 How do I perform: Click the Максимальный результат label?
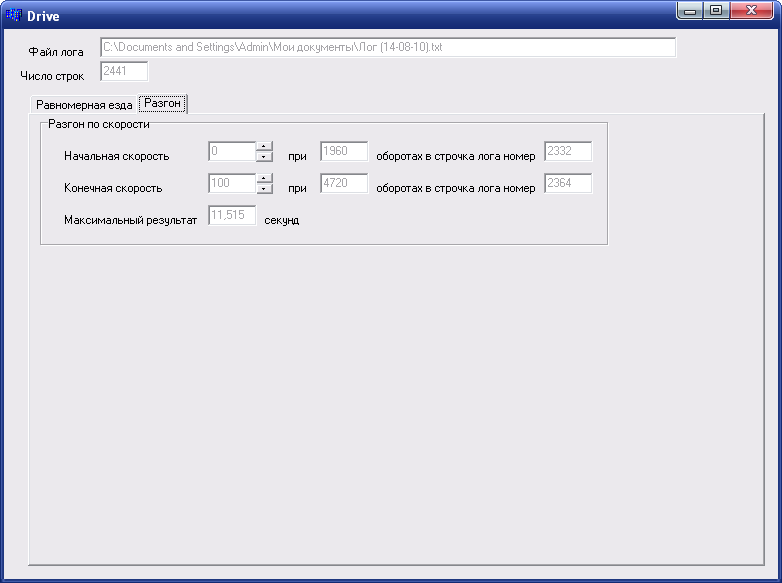coord(131,220)
